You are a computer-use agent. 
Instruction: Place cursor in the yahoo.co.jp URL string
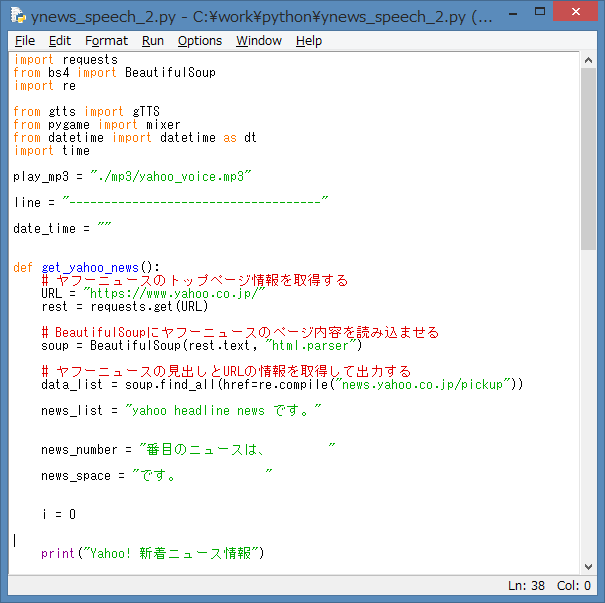pos(175,294)
